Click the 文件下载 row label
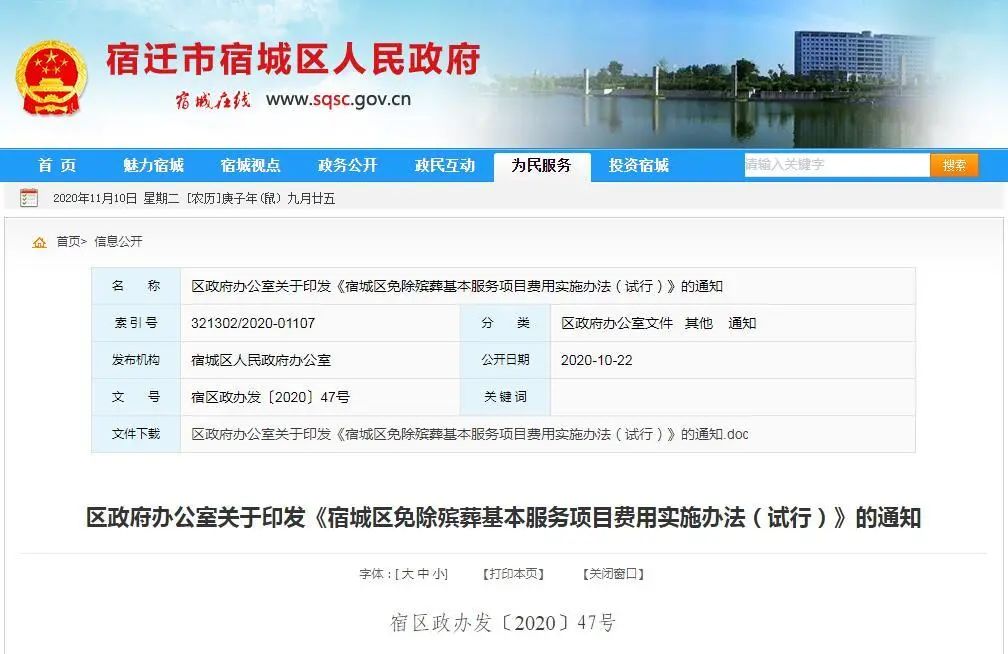1008x654 pixels. (136, 434)
